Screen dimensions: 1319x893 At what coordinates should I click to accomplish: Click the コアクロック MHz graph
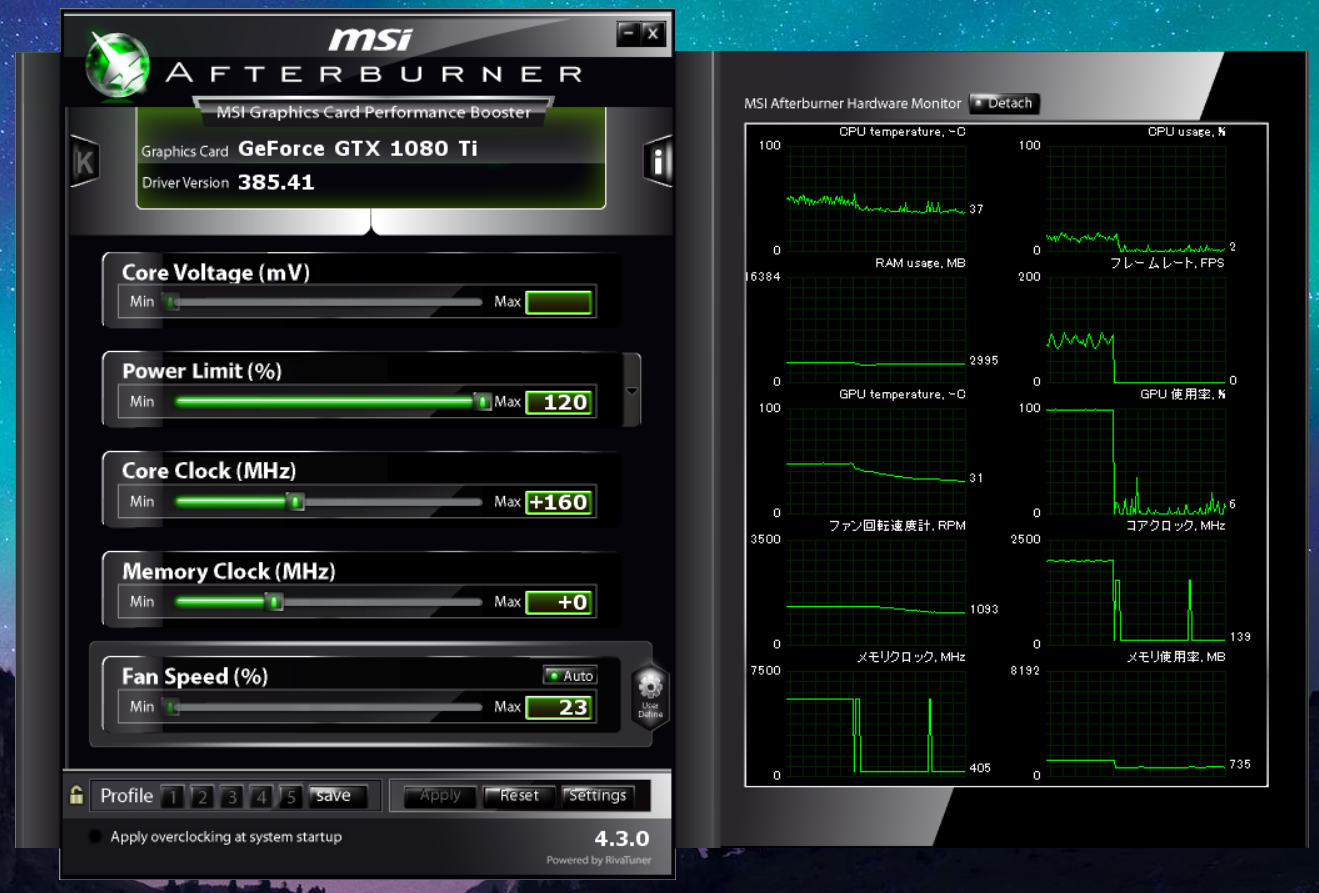[x=1136, y=592]
